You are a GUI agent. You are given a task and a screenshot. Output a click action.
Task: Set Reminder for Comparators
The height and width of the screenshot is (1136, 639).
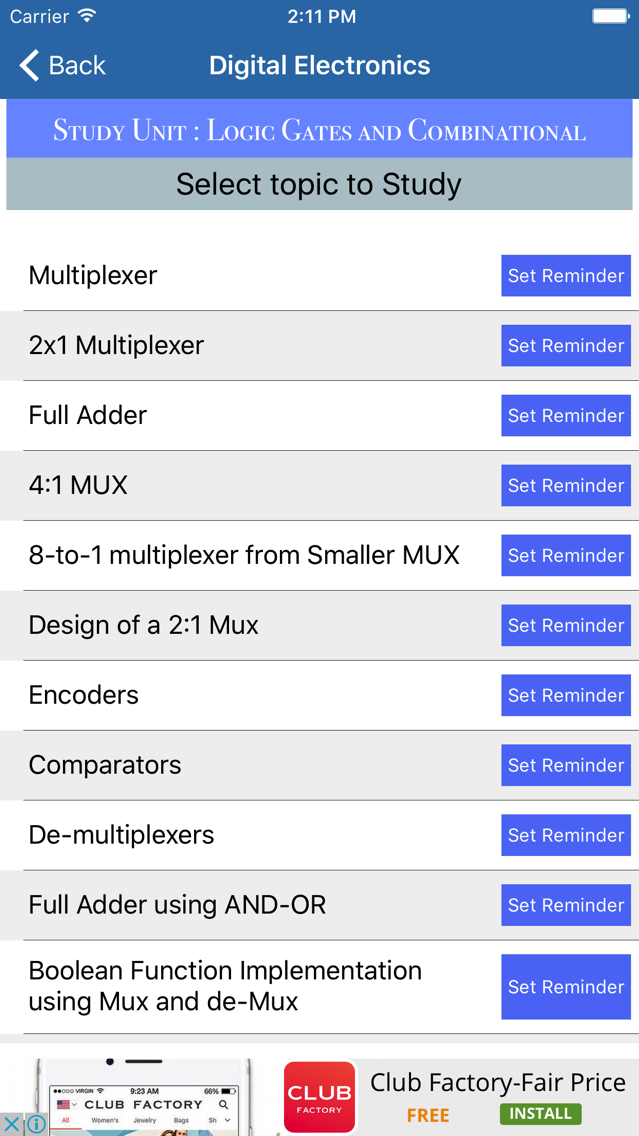pos(566,765)
